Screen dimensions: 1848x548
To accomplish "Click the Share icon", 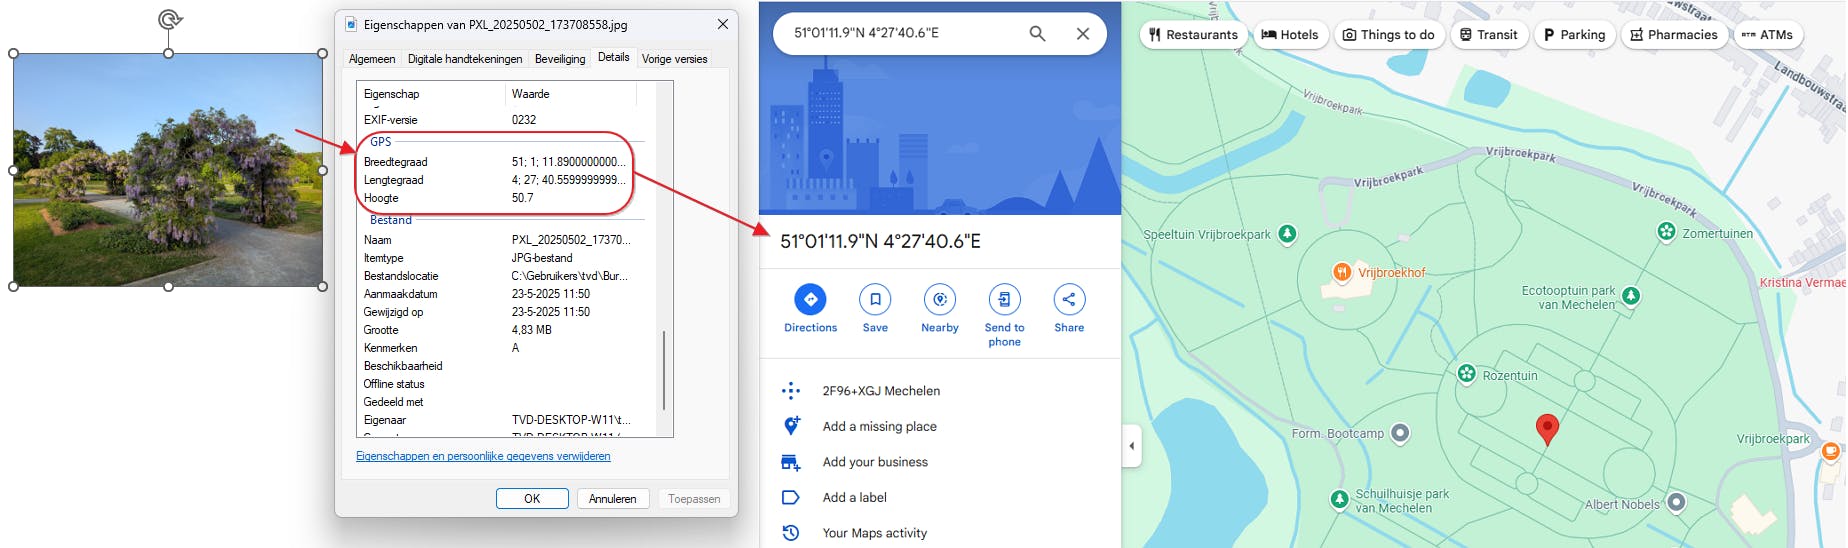I will (x=1069, y=299).
